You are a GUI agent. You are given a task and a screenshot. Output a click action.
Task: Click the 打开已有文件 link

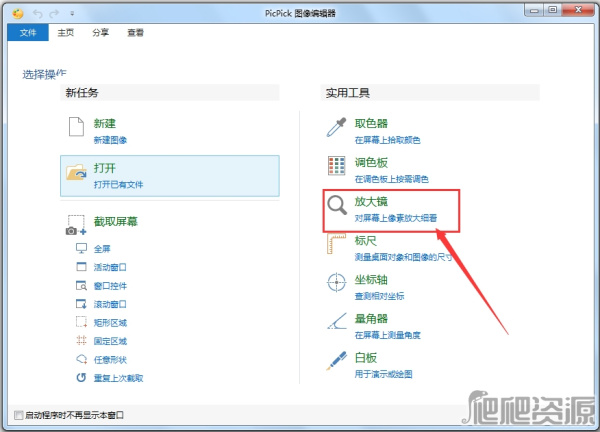118,184
